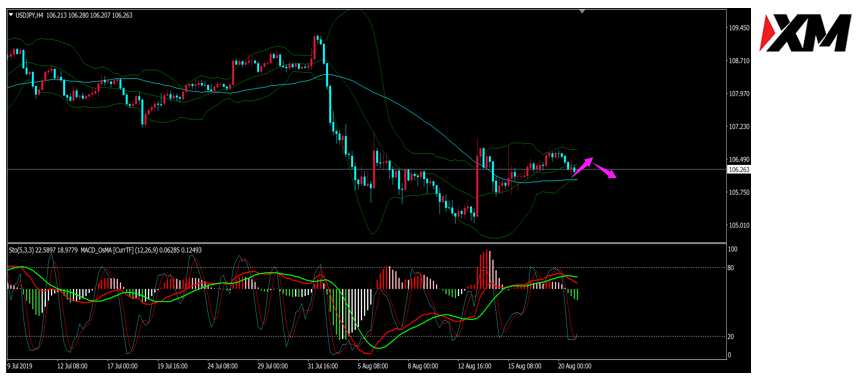Click the divider between price and indicator panes
859x381 pixels.
[366, 242]
